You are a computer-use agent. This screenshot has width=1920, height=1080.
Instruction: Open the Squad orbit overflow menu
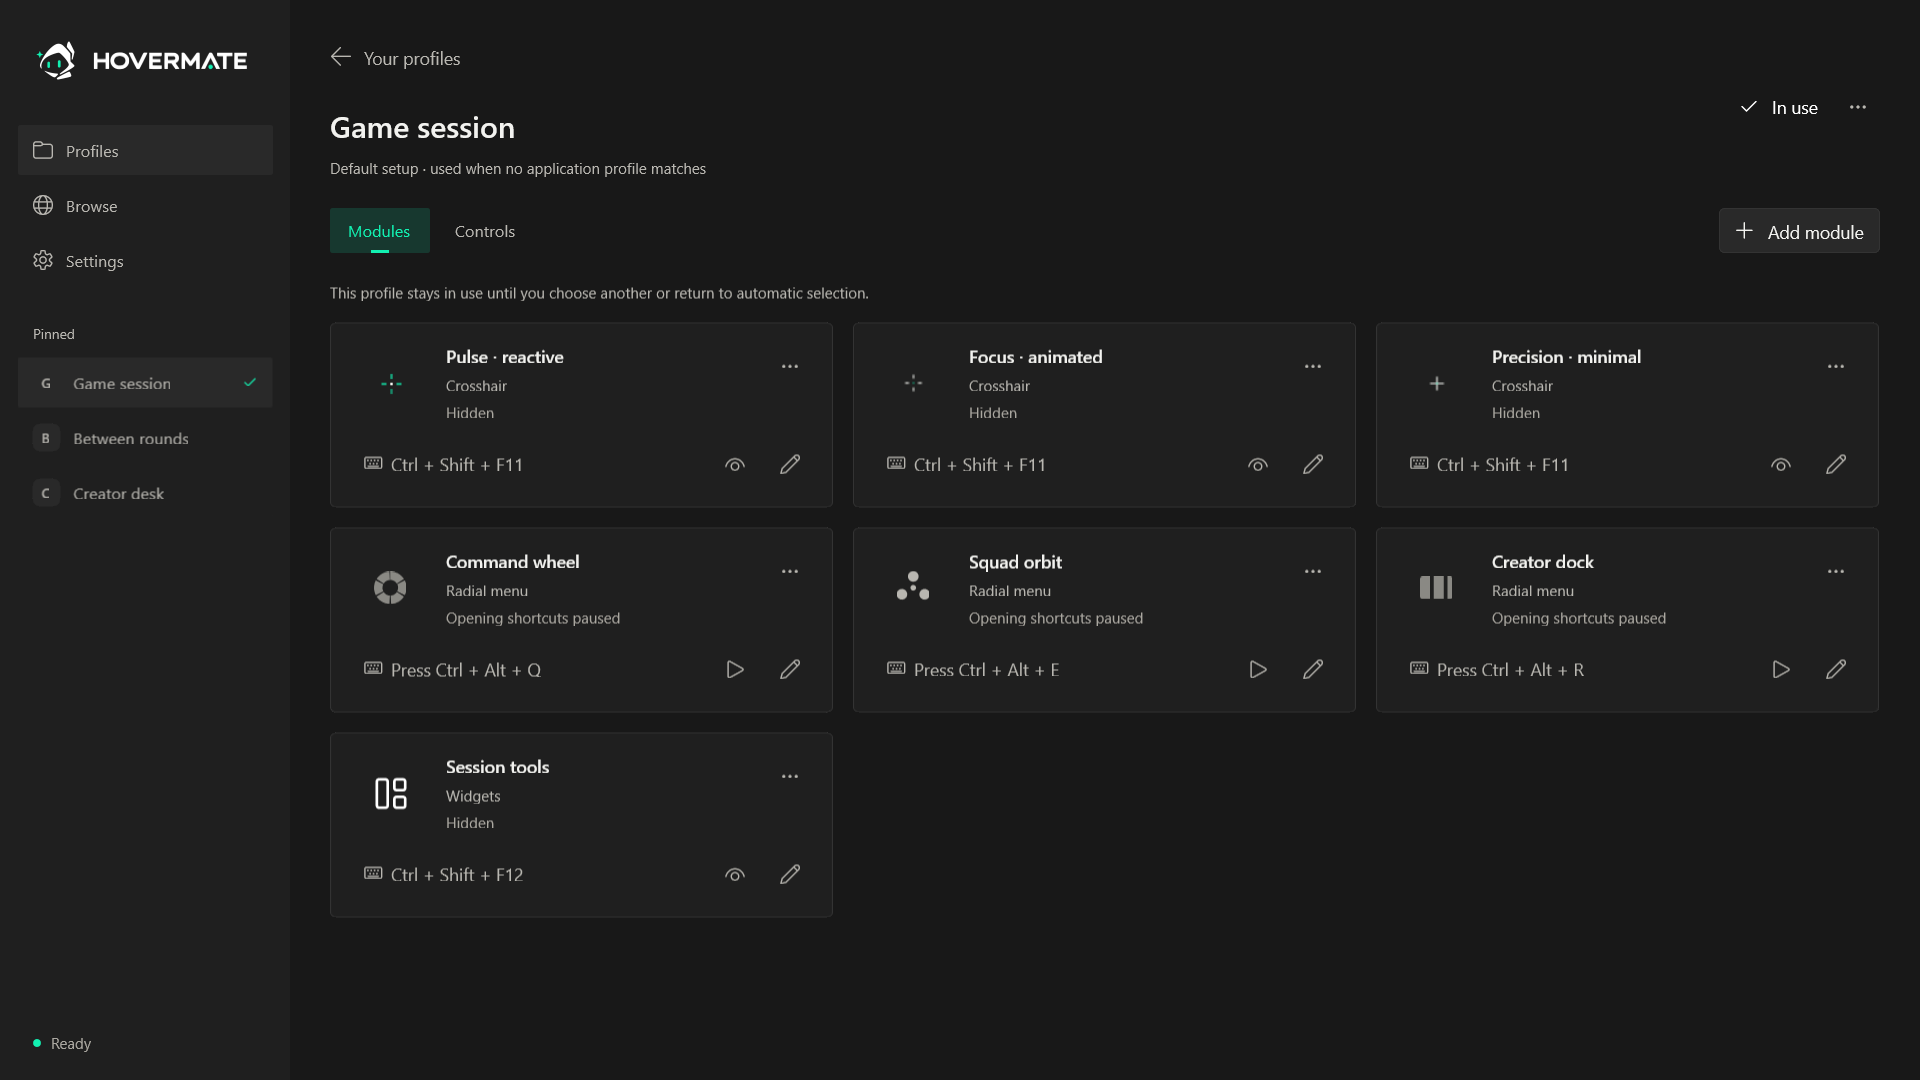[1313, 571]
